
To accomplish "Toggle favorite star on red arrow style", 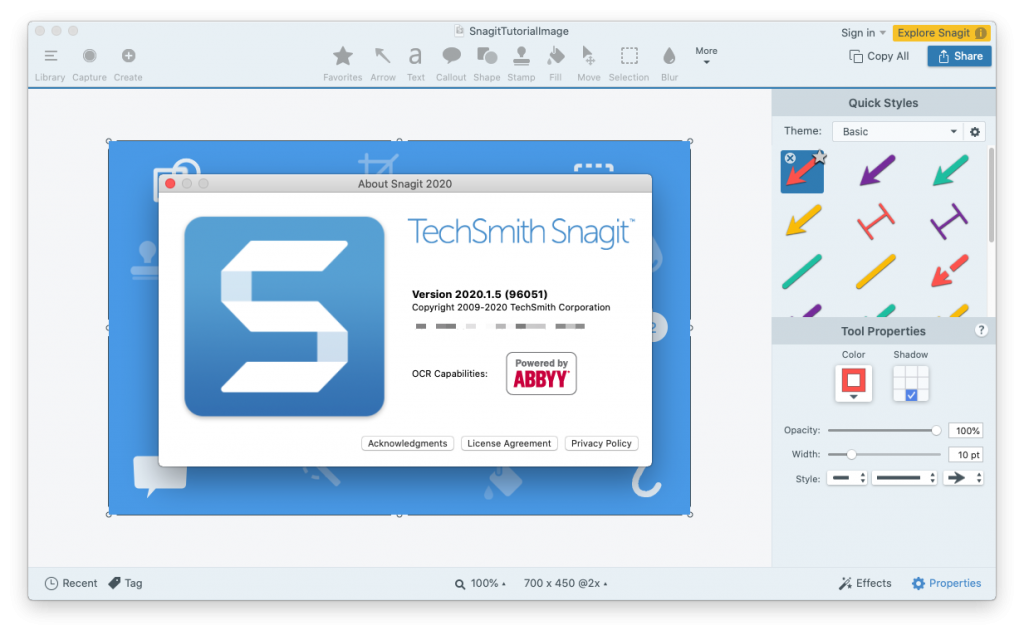I will (820, 156).
